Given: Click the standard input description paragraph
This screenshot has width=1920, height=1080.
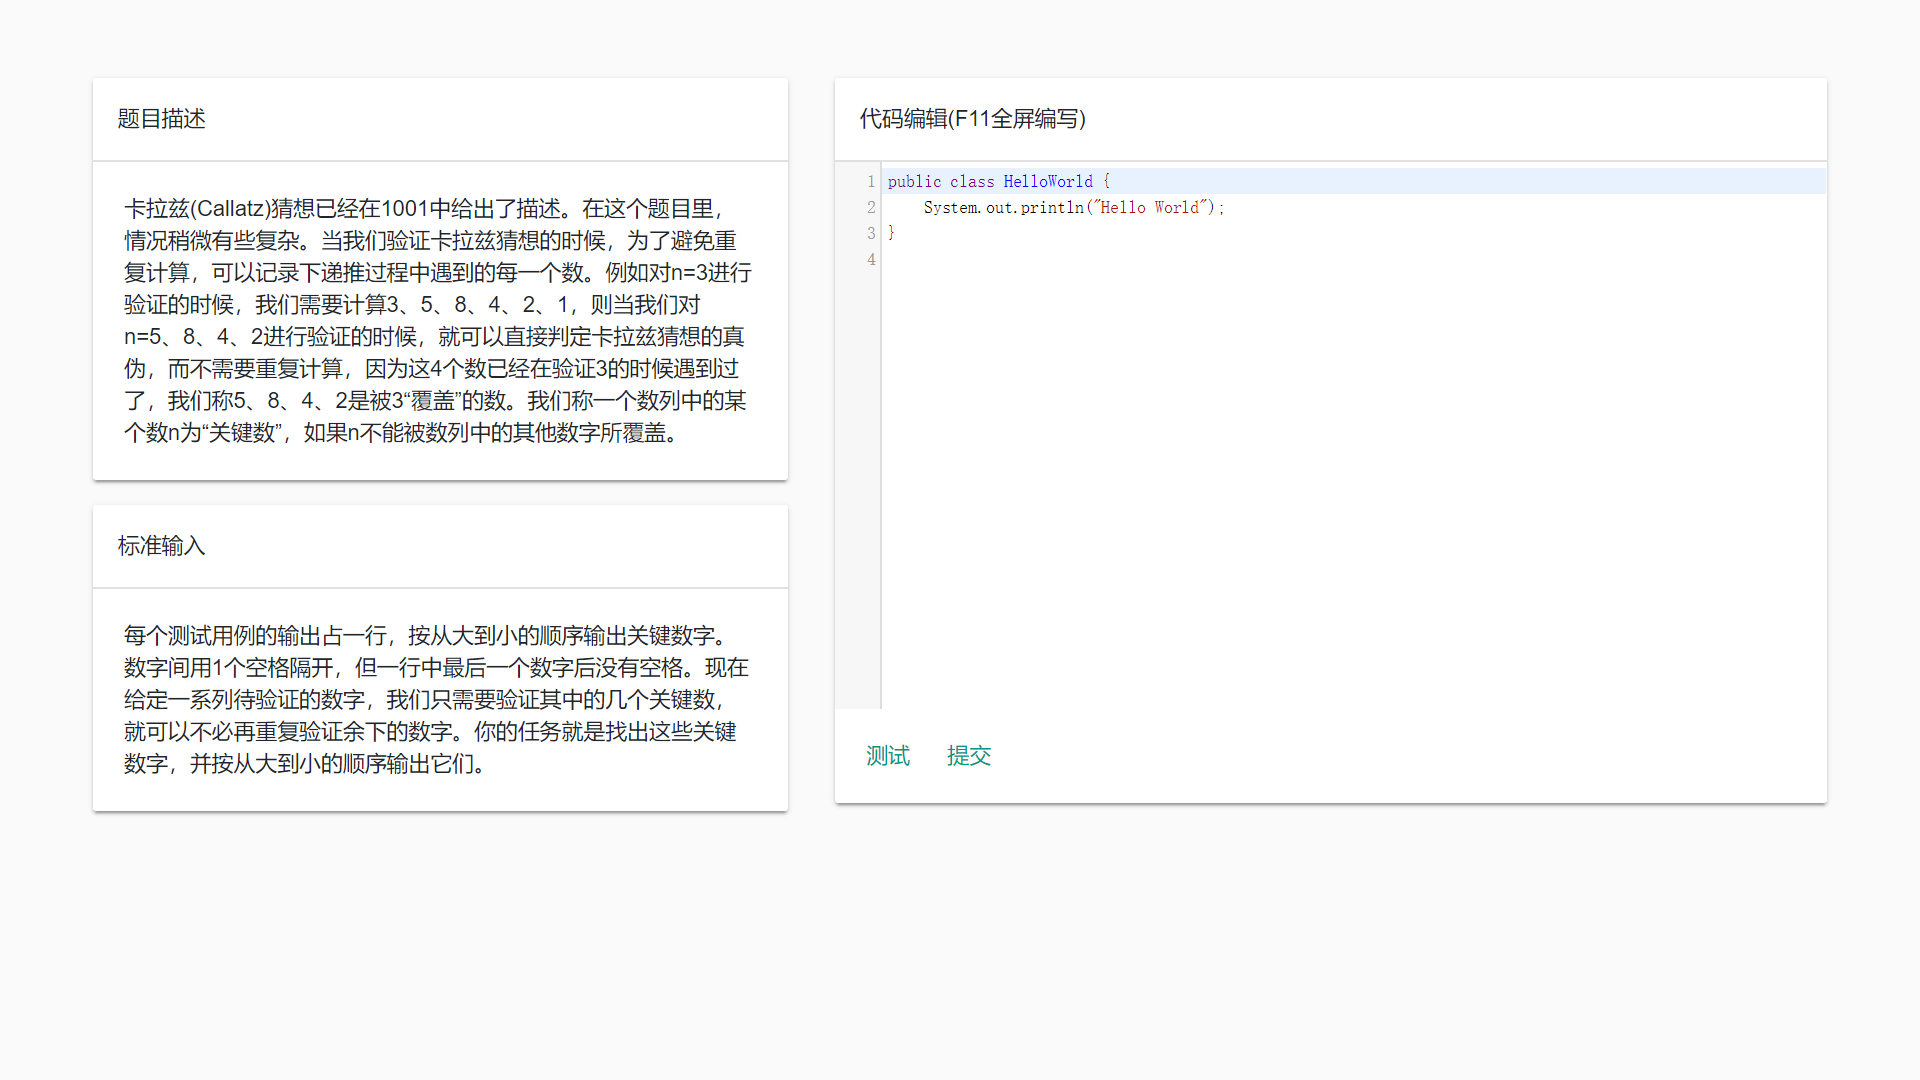Looking at the screenshot, I should pyautogui.click(x=436, y=700).
